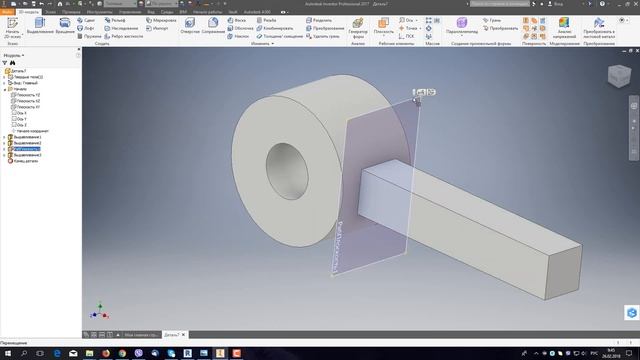Select the Вращение (Revolve) tool
The width and height of the screenshot is (640, 360).
[x=65, y=26]
